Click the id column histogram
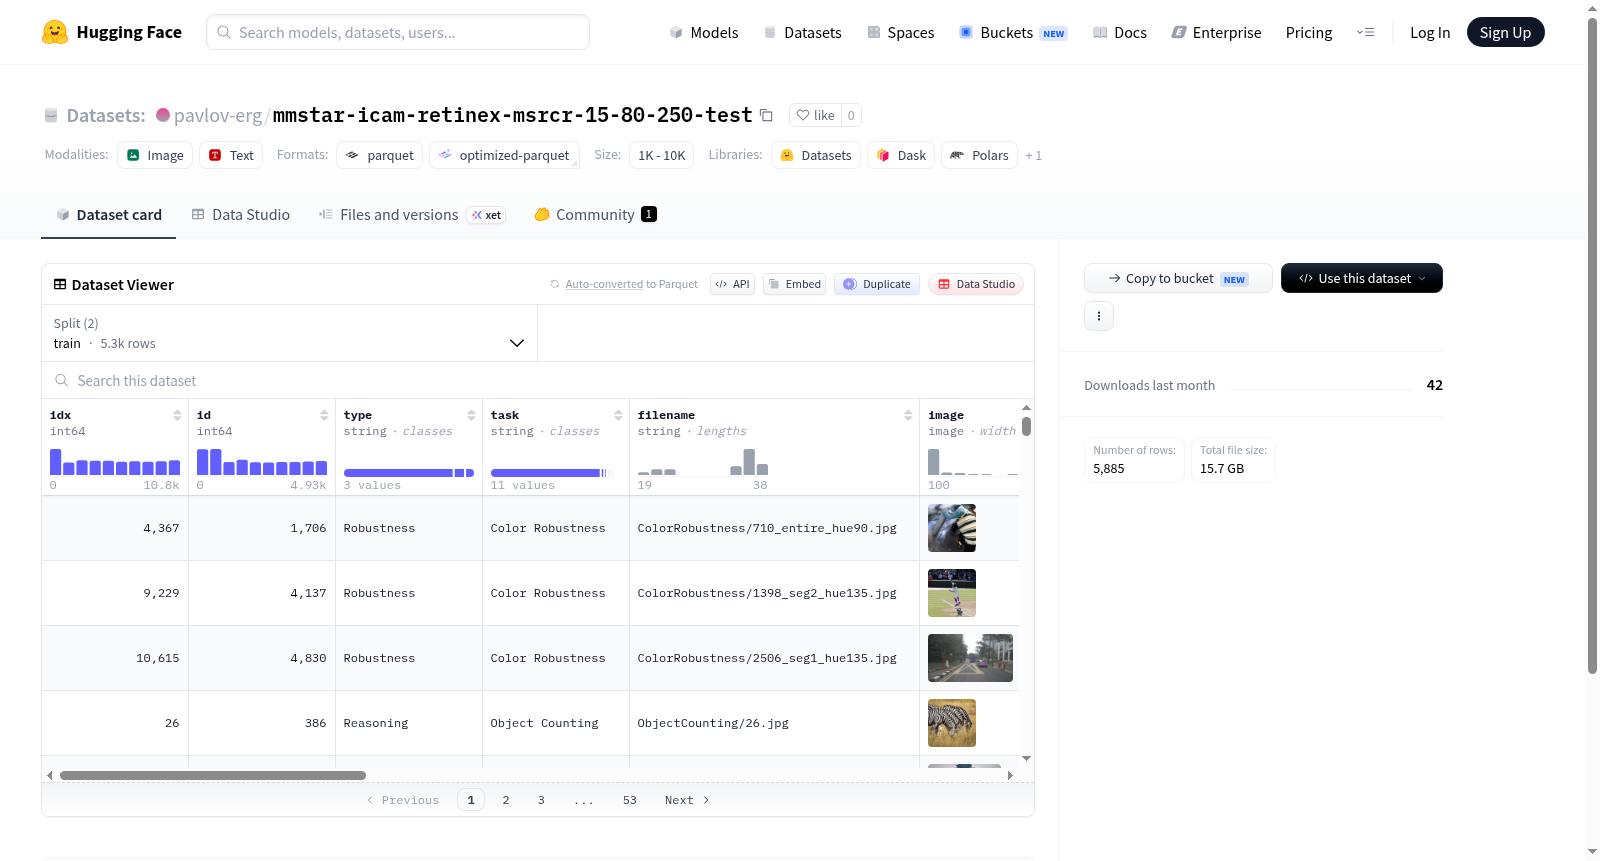Image resolution: width=1600 pixels, height=861 pixels. click(262, 461)
